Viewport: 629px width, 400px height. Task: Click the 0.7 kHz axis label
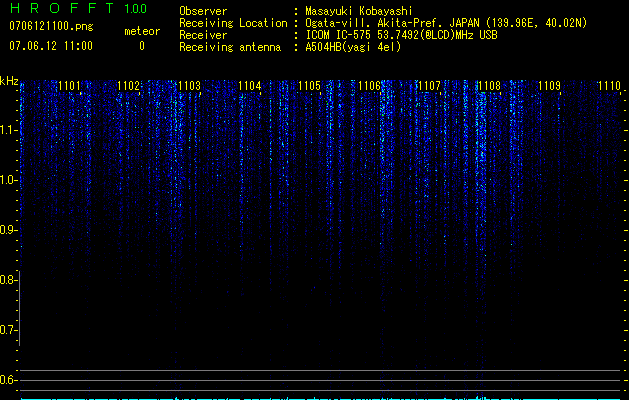coord(8,330)
